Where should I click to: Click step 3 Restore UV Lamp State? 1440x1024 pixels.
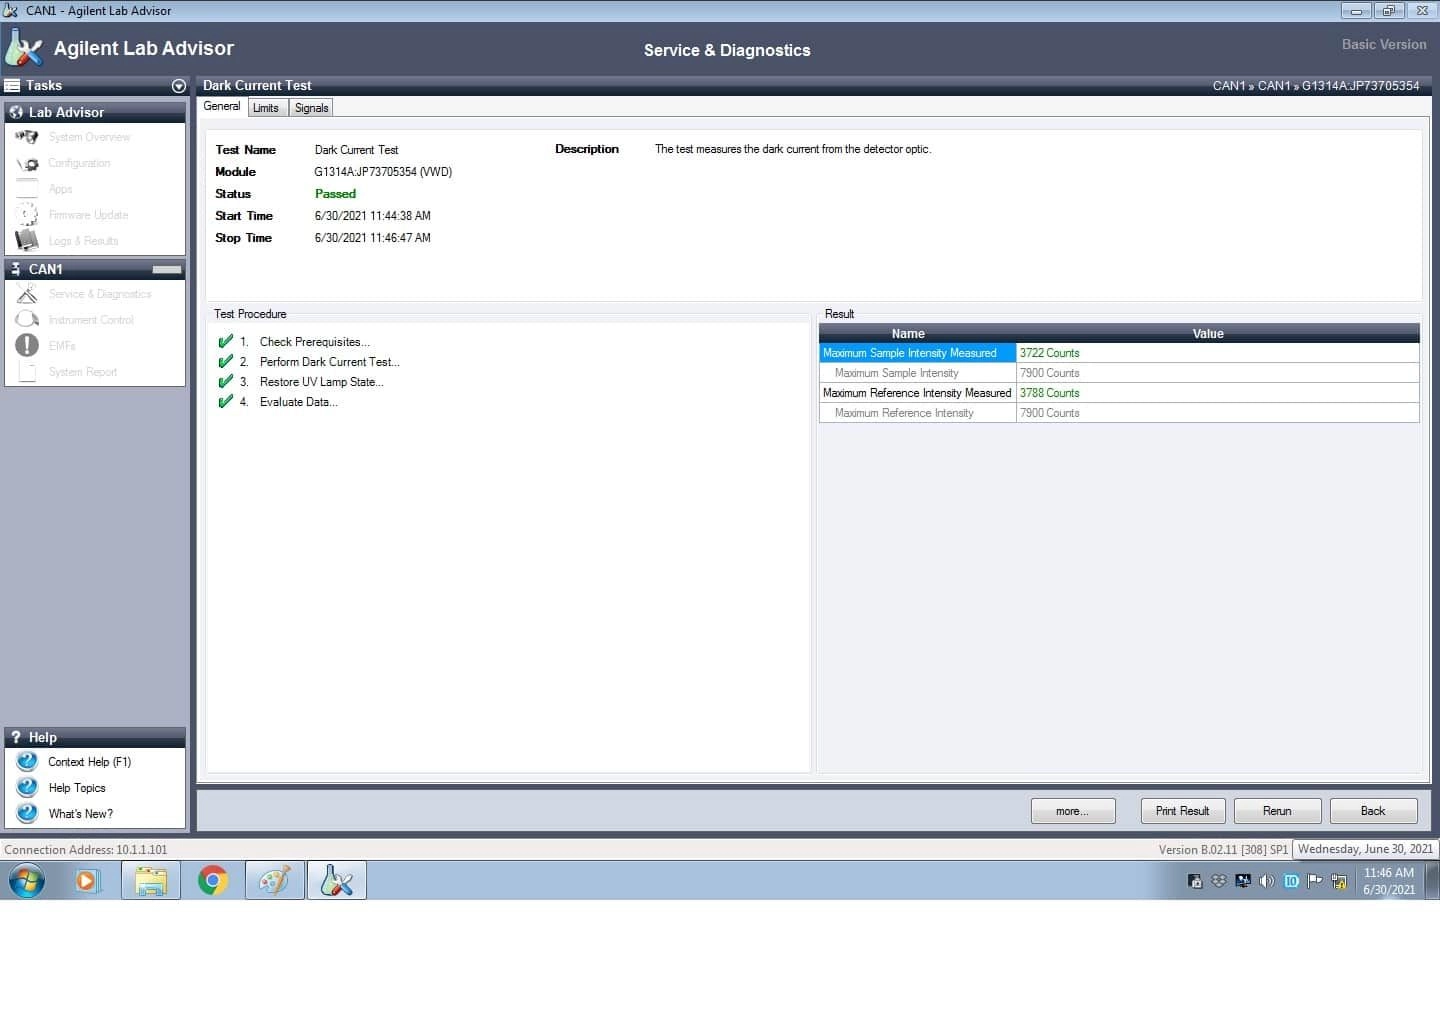pos(321,382)
